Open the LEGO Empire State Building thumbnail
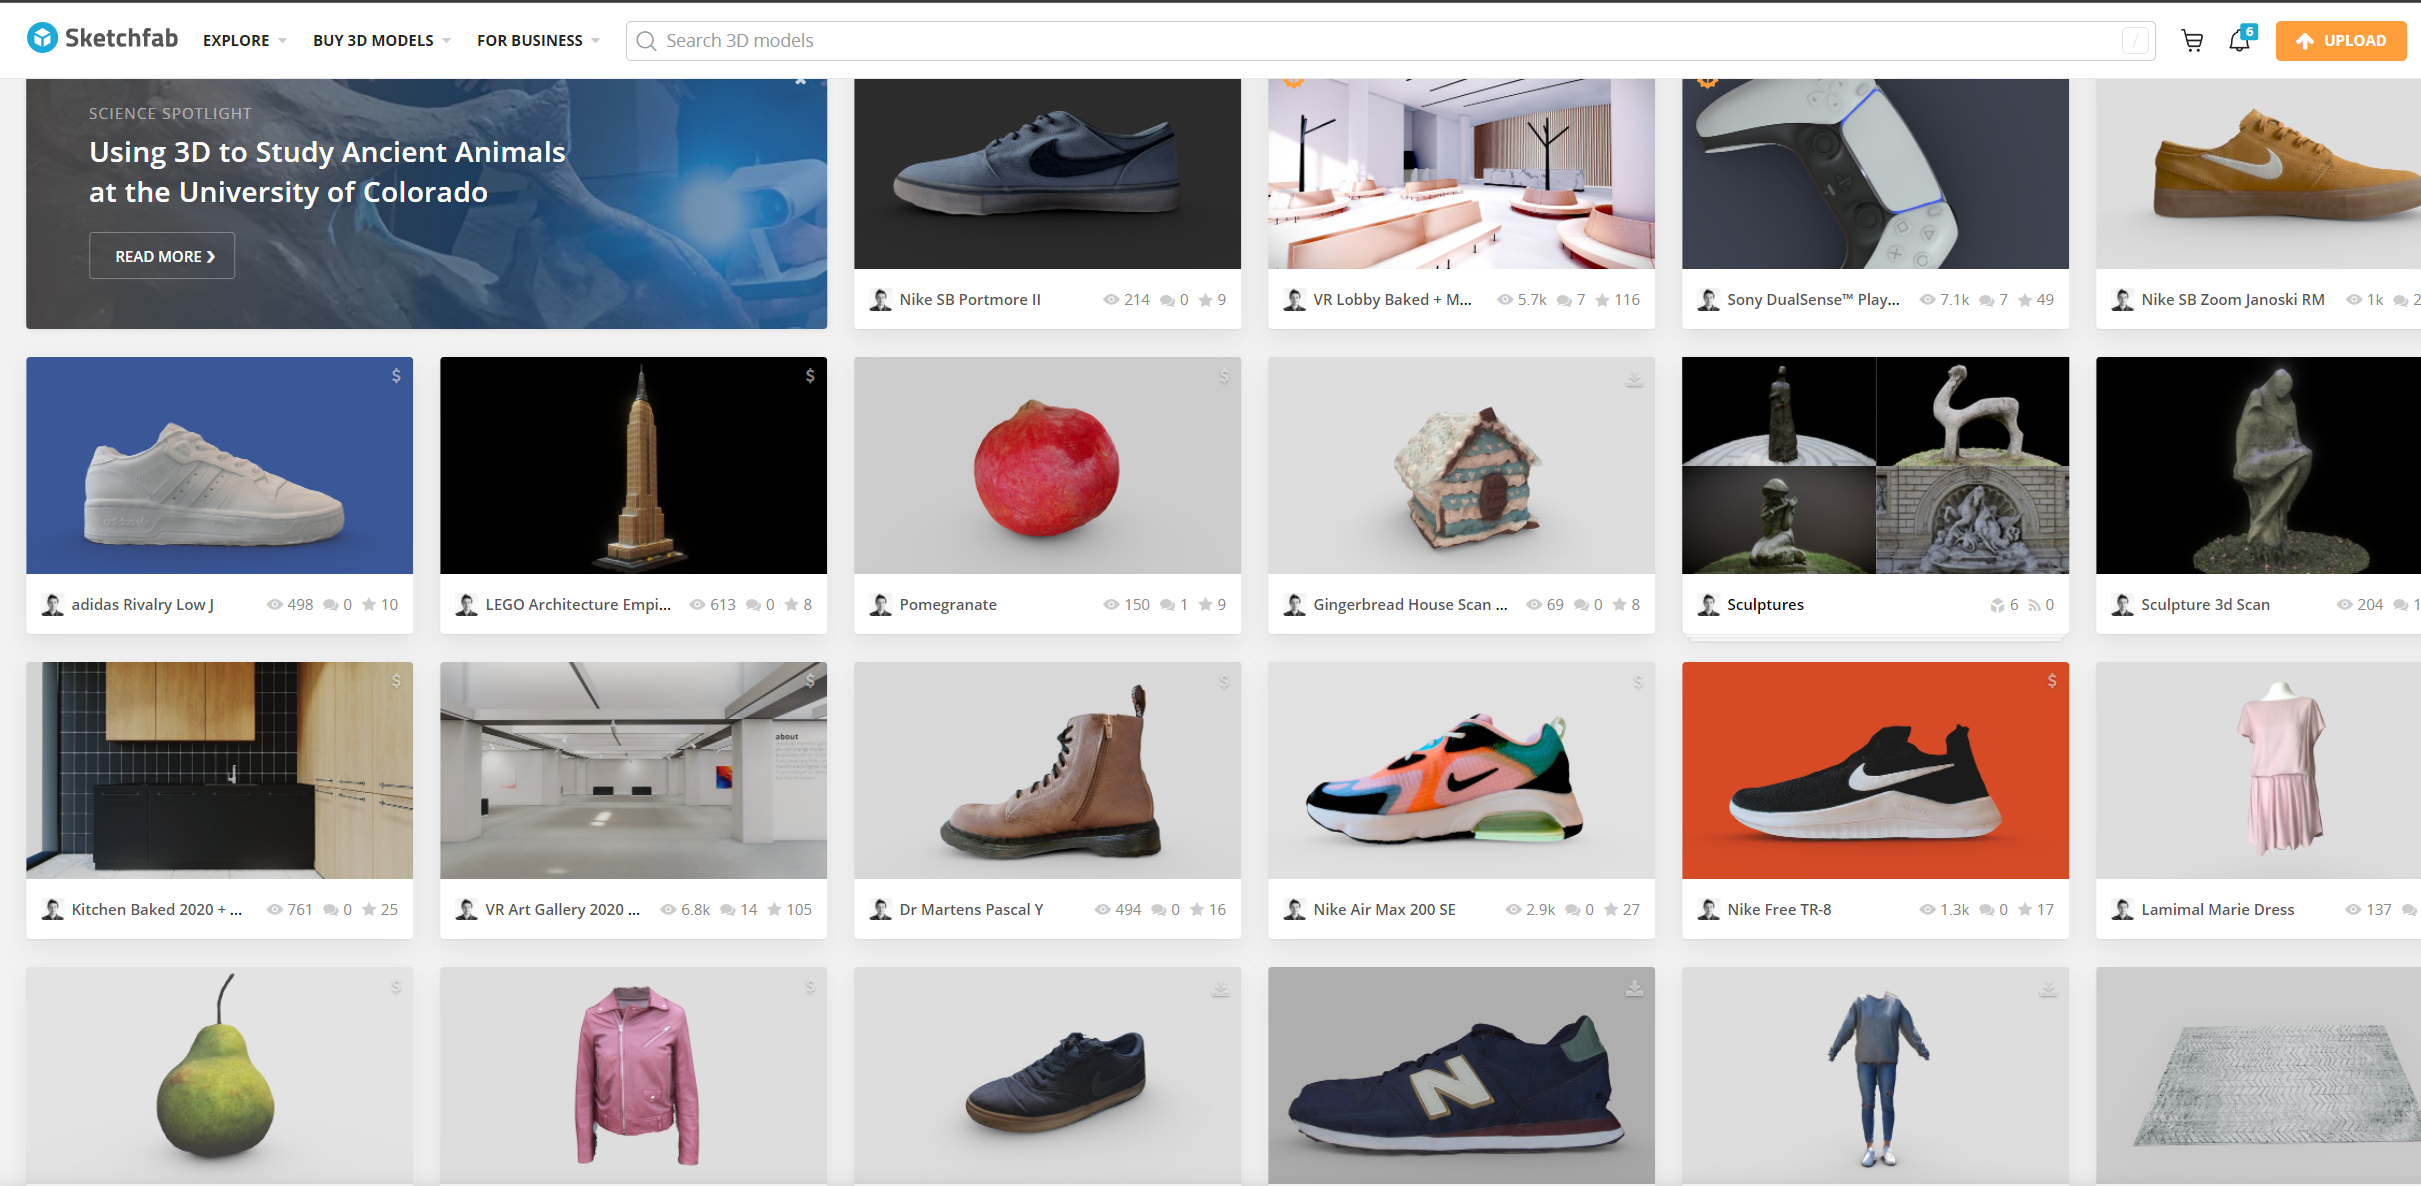 (x=633, y=465)
